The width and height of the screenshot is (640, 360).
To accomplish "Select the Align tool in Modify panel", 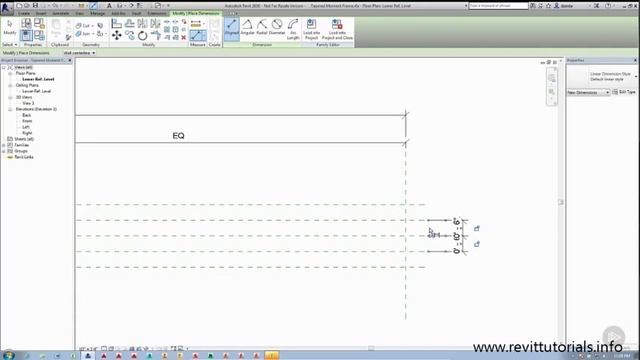I will pyautogui.click(x=117, y=24).
